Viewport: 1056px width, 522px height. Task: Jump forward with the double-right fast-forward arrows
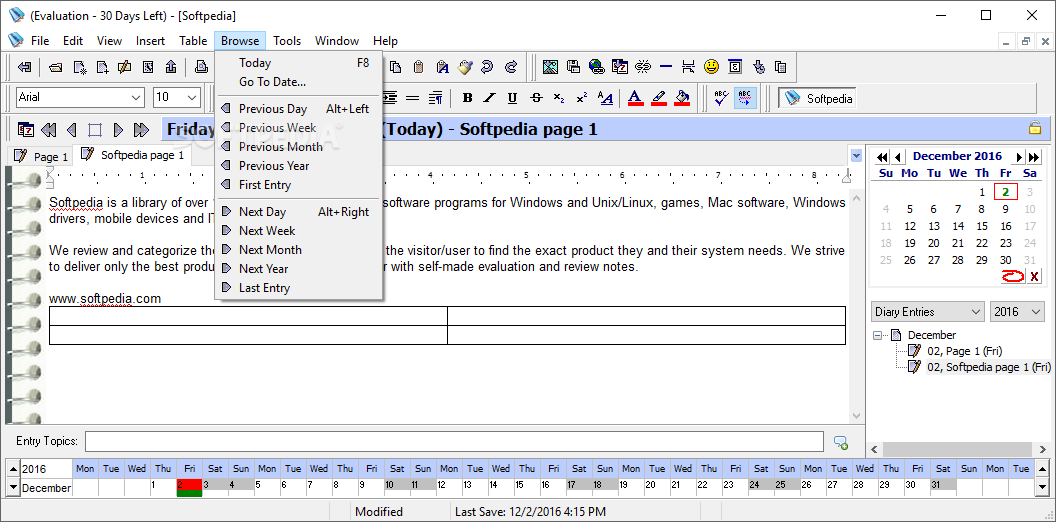point(141,129)
